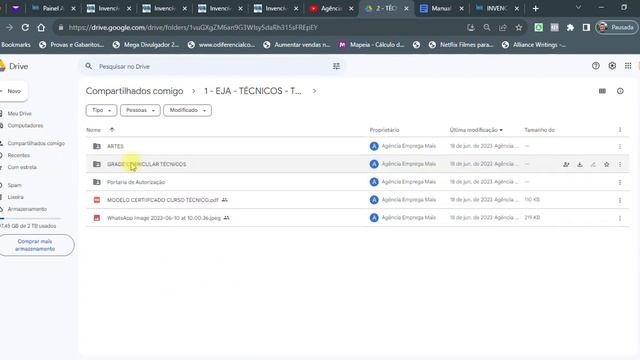Open Com estrela in sidebar

point(22,167)
